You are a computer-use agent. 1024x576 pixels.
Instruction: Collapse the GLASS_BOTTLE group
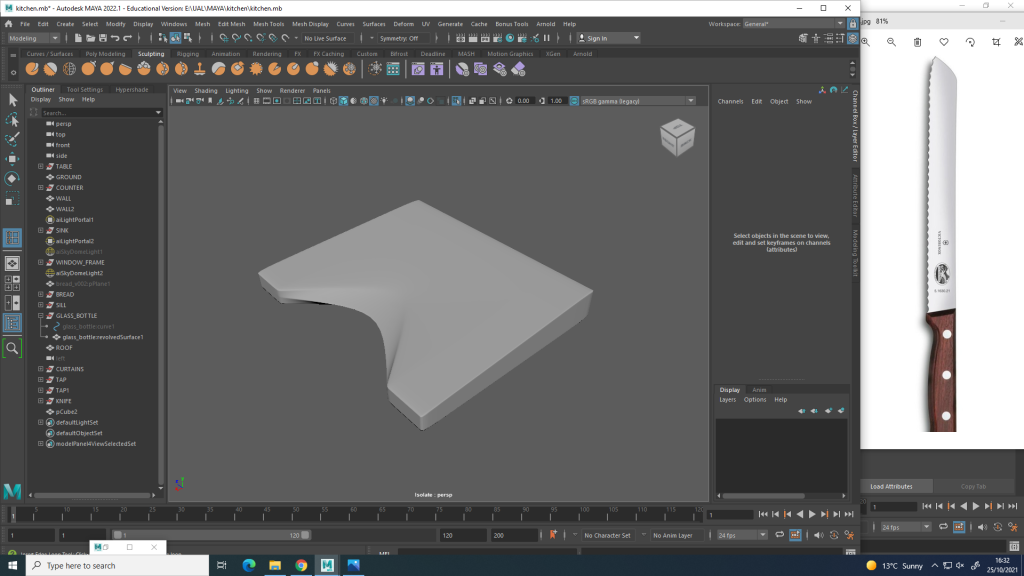tap(40, 316)
